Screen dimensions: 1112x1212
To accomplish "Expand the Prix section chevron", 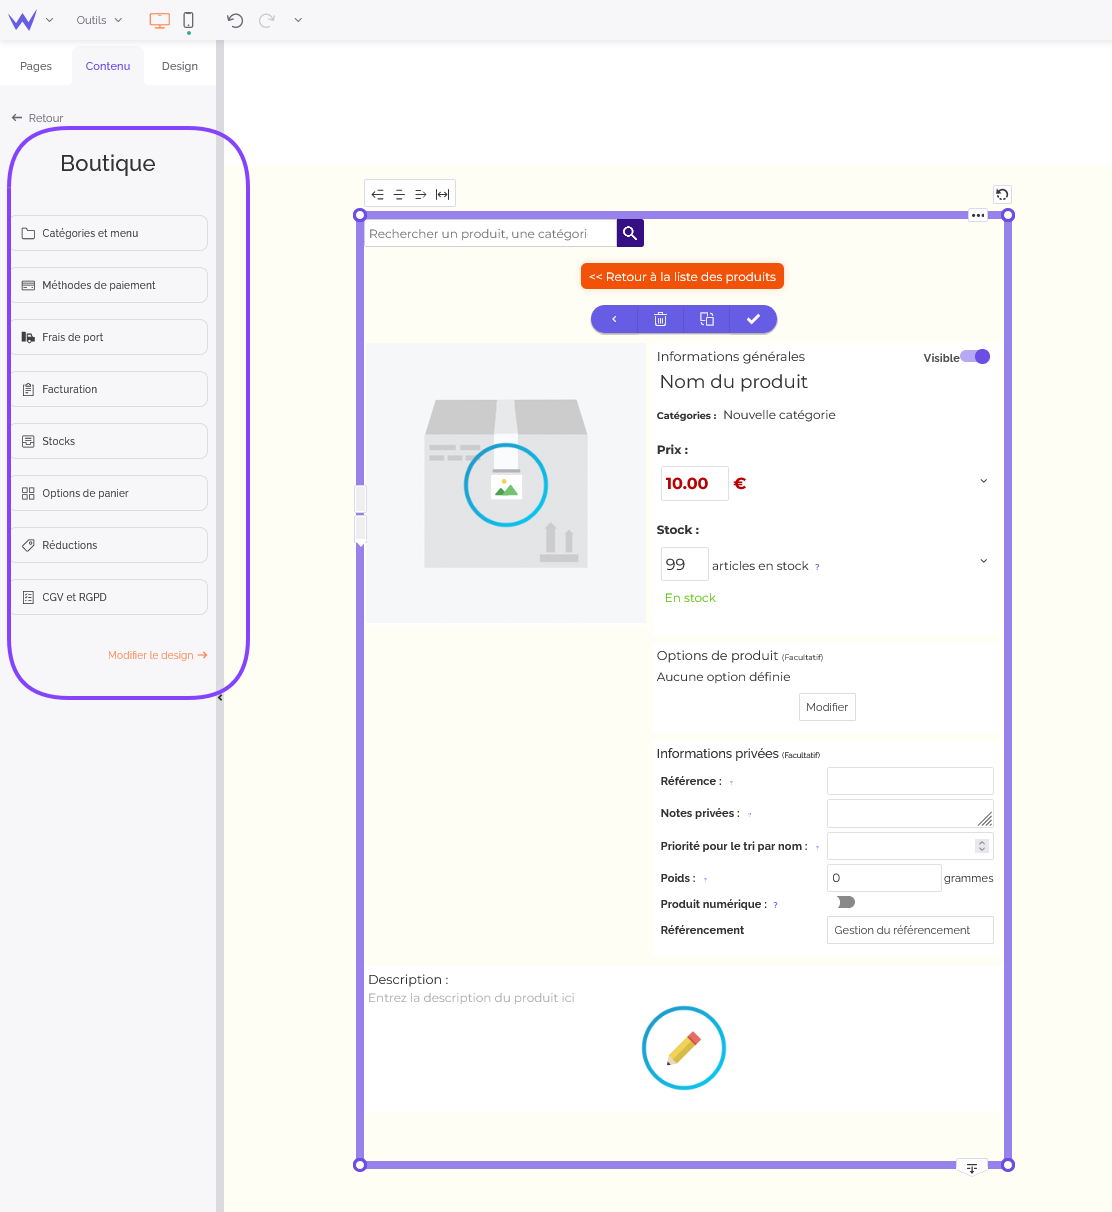I will 983,481.
